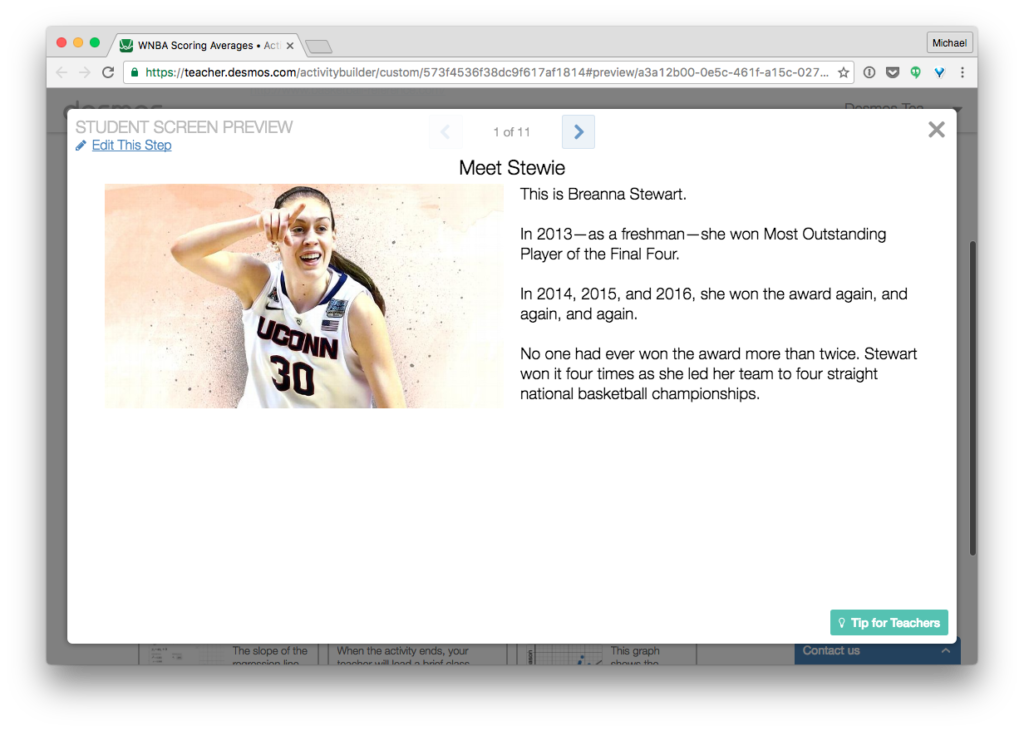The image size is (1024, 731).
Task: Reload the page in the browser
Action: pyautogui.click(x=108, y=73)
